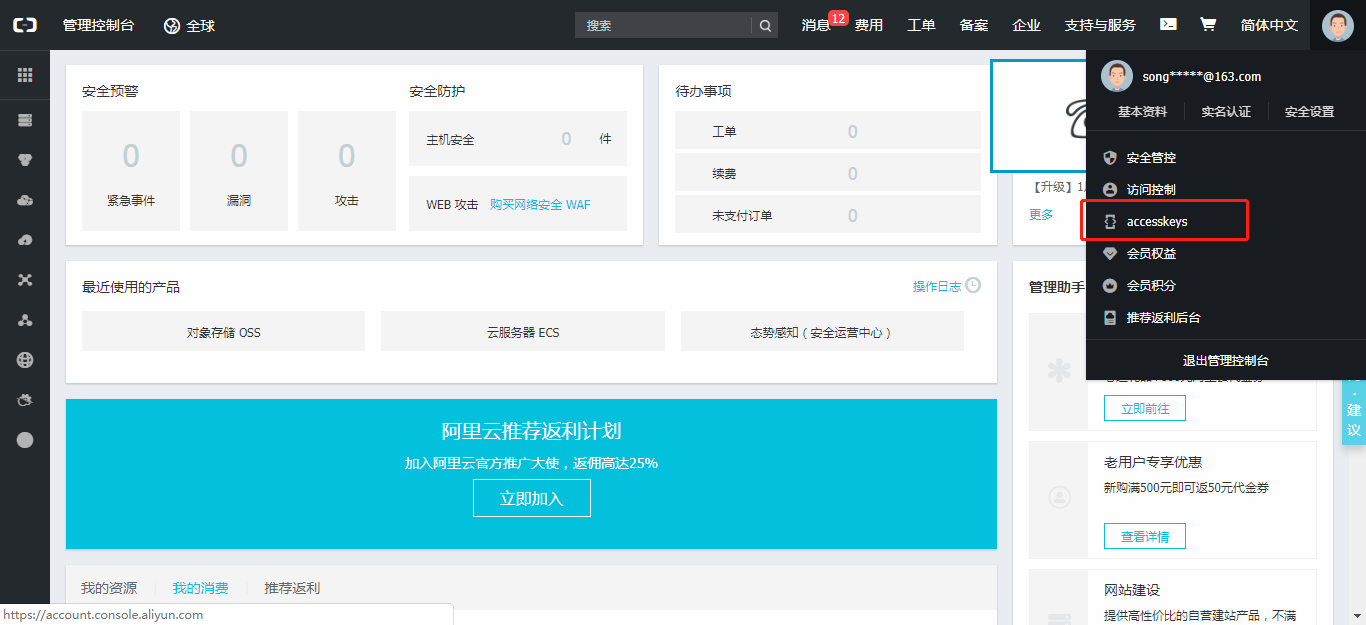Open the 全球 region selector
The width and height of the screenshot is (1366, 625).
(189, 25)
